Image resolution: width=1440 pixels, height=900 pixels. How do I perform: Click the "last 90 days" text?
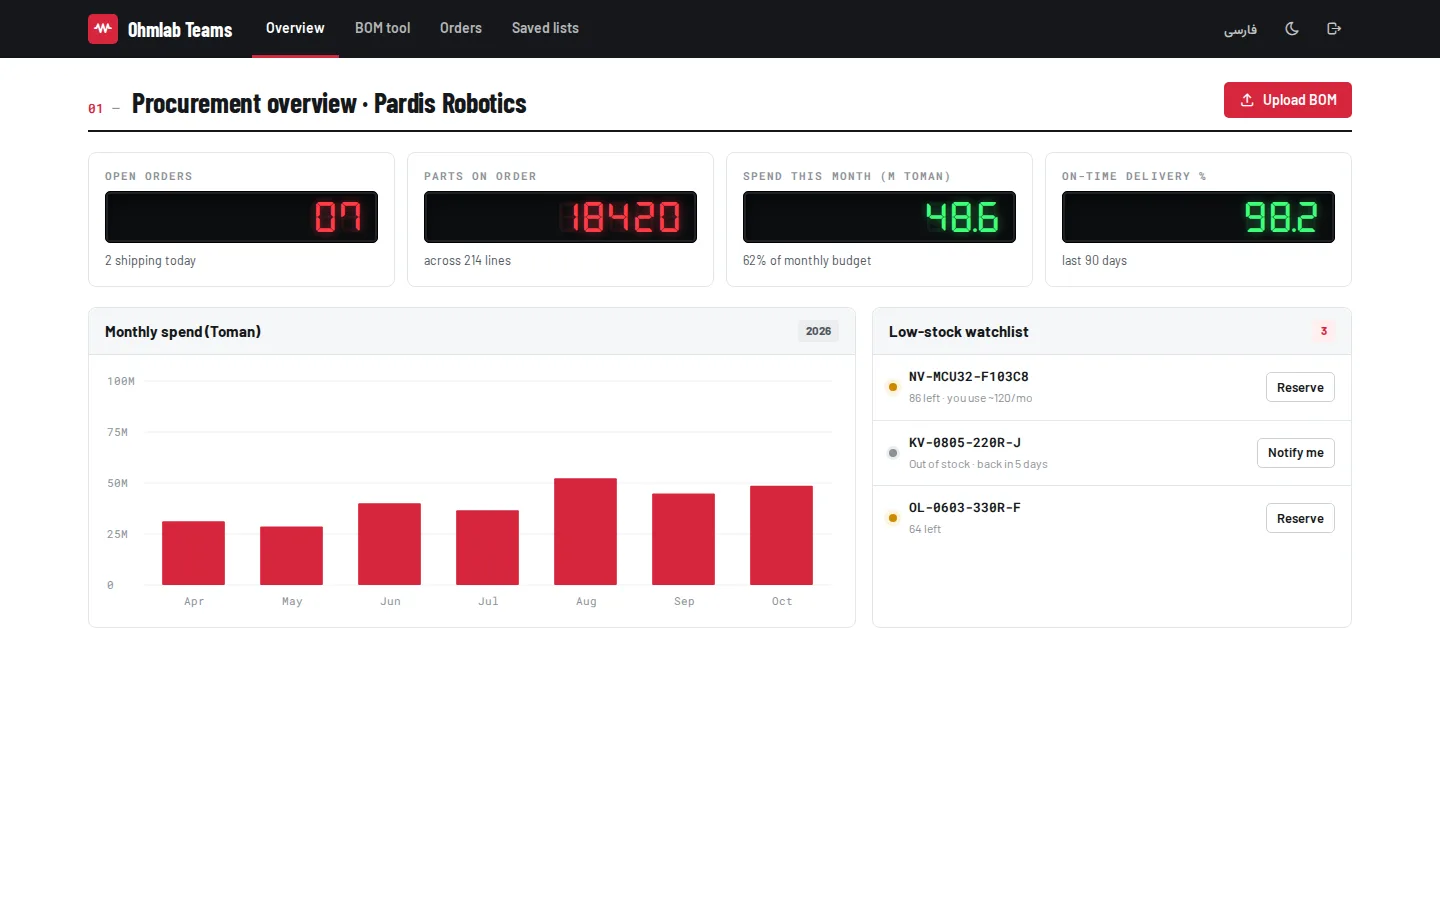pyautogui.click(x=1094, y=261)
